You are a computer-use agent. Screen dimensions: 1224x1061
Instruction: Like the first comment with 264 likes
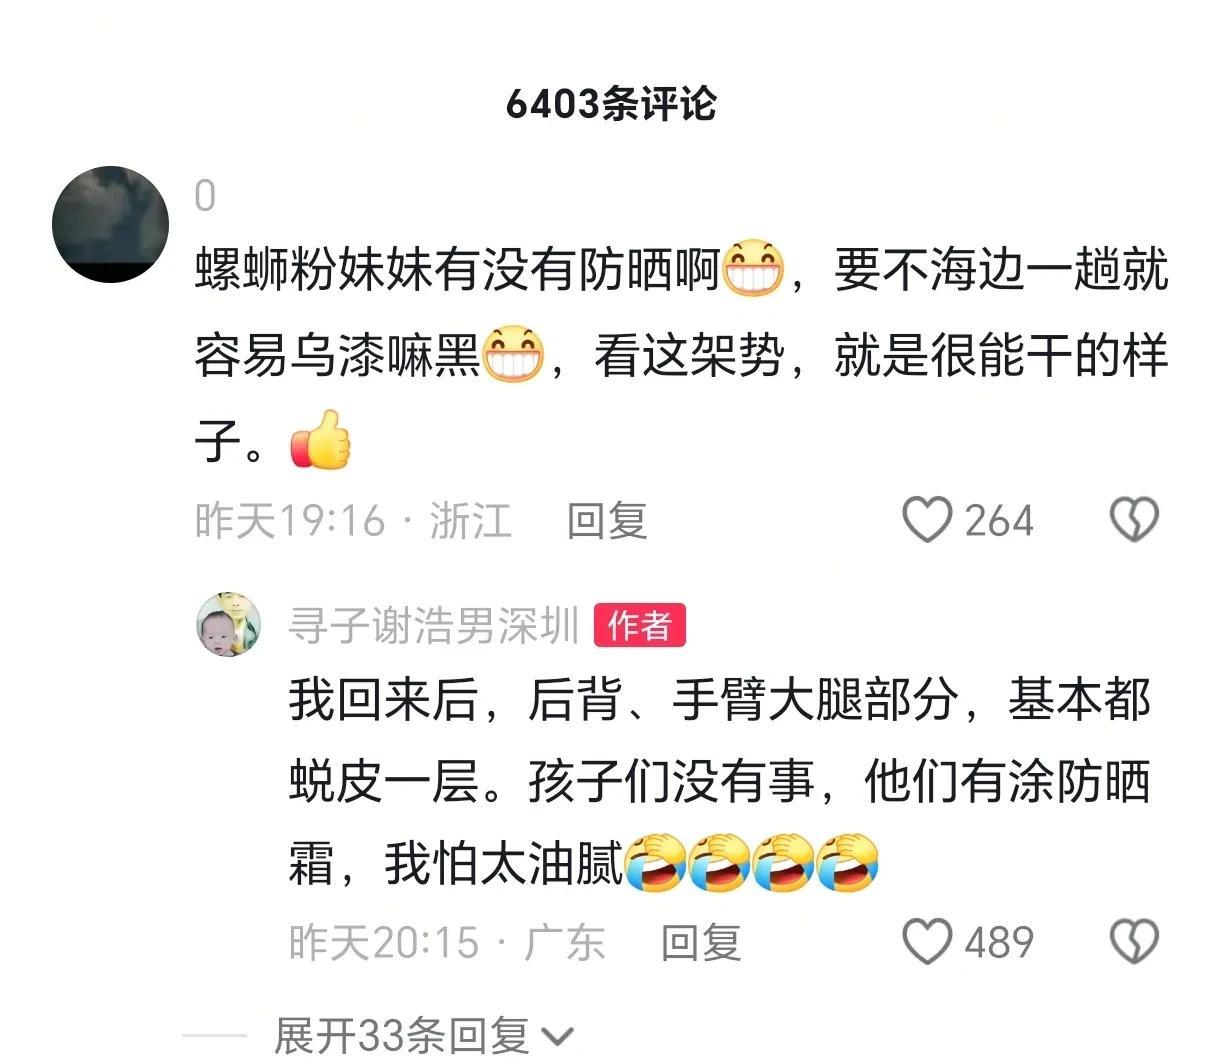pyautogui.click(x=927, y=520)
